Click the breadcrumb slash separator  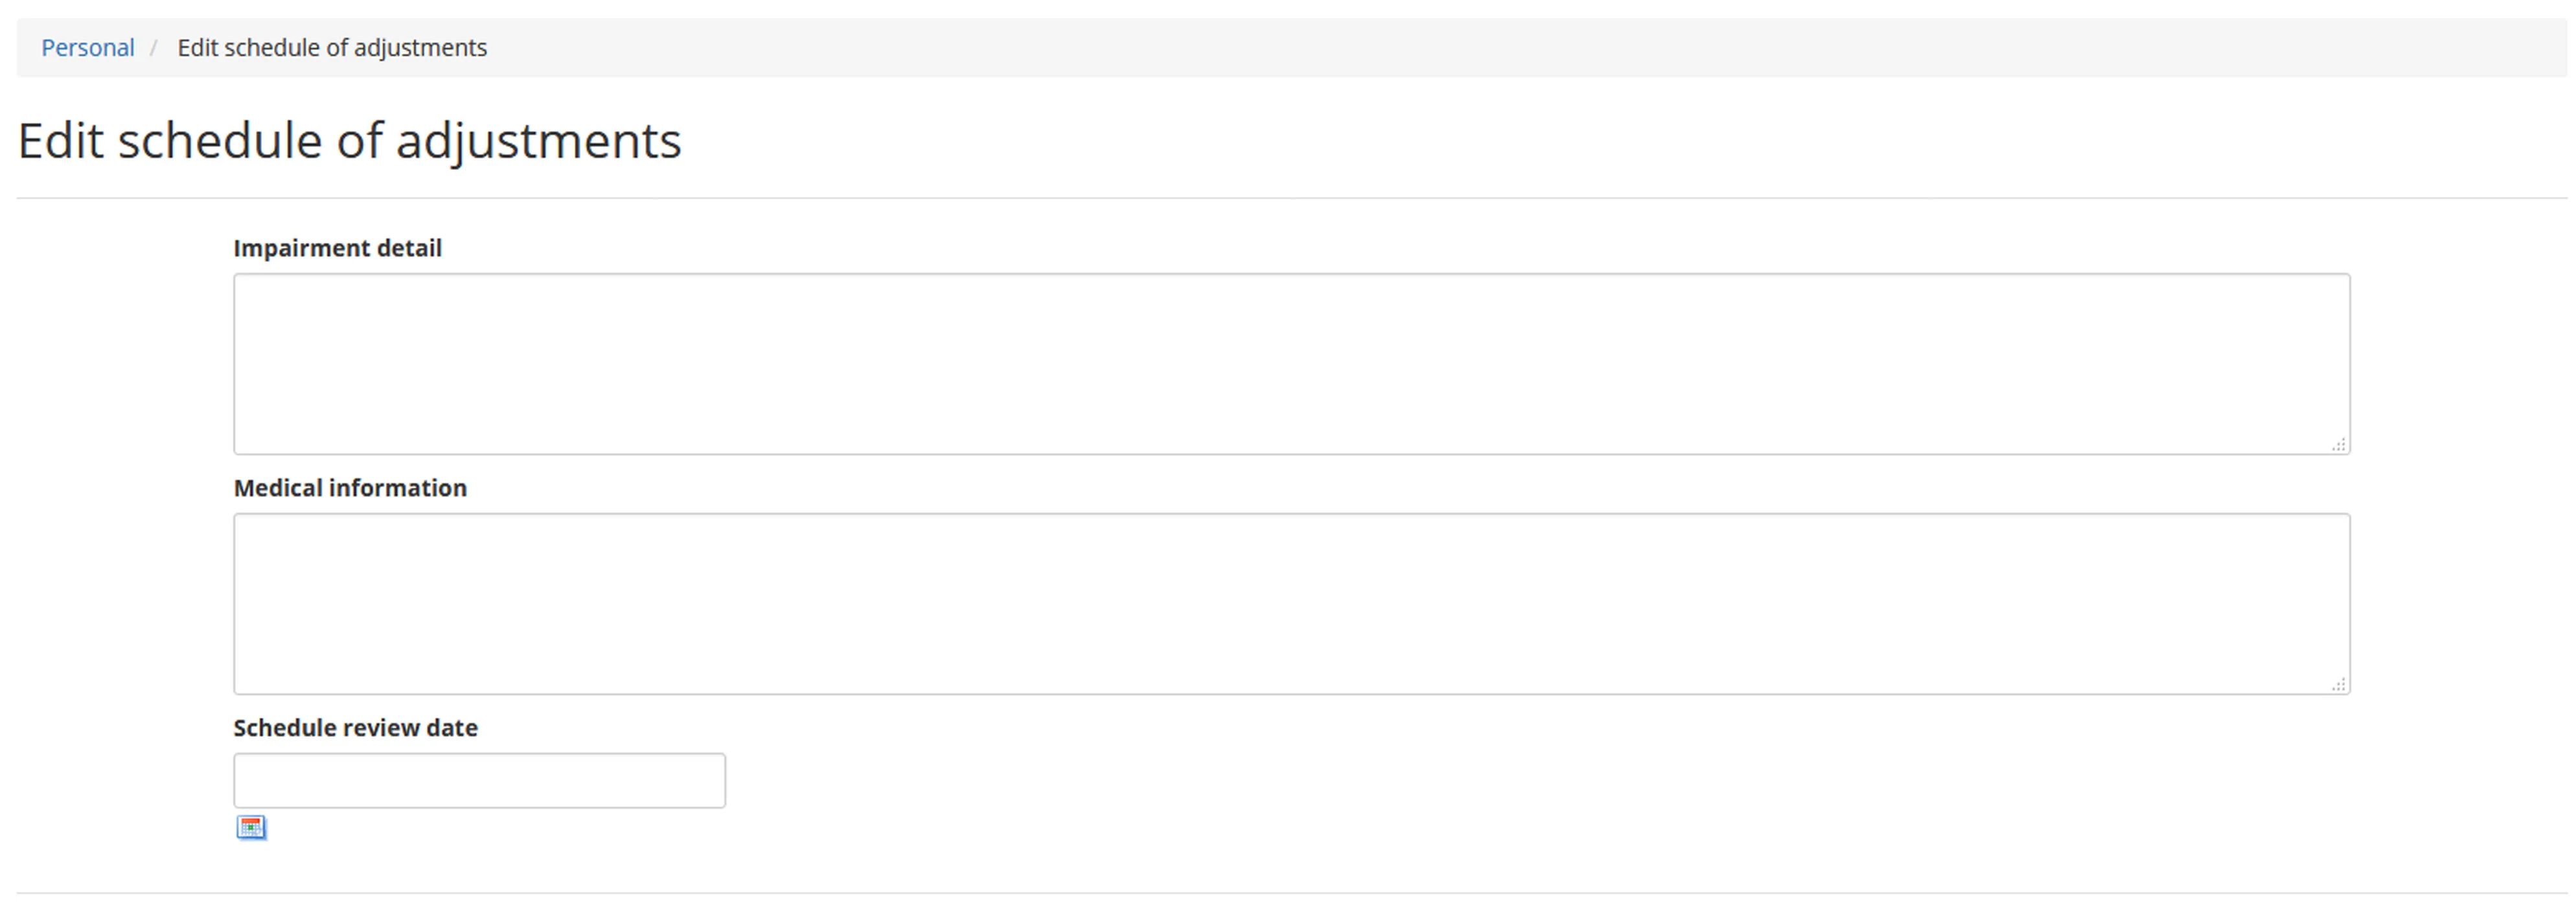154,48
